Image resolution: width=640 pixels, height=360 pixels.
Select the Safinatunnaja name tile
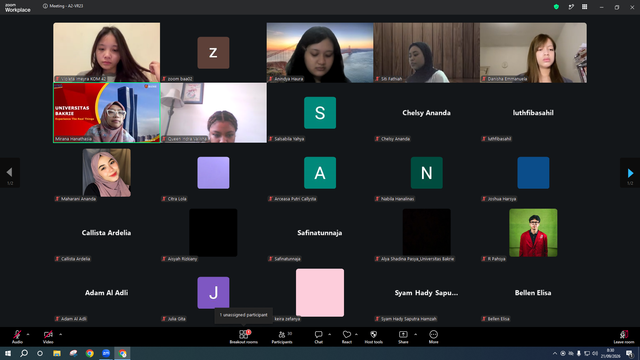coord(320,233)
